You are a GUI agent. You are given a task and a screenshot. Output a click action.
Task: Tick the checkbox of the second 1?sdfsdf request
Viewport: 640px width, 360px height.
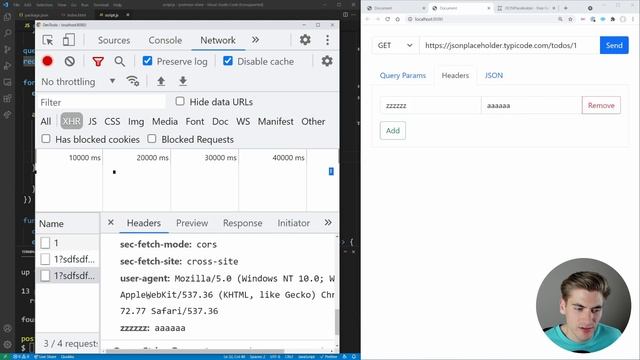45,259
